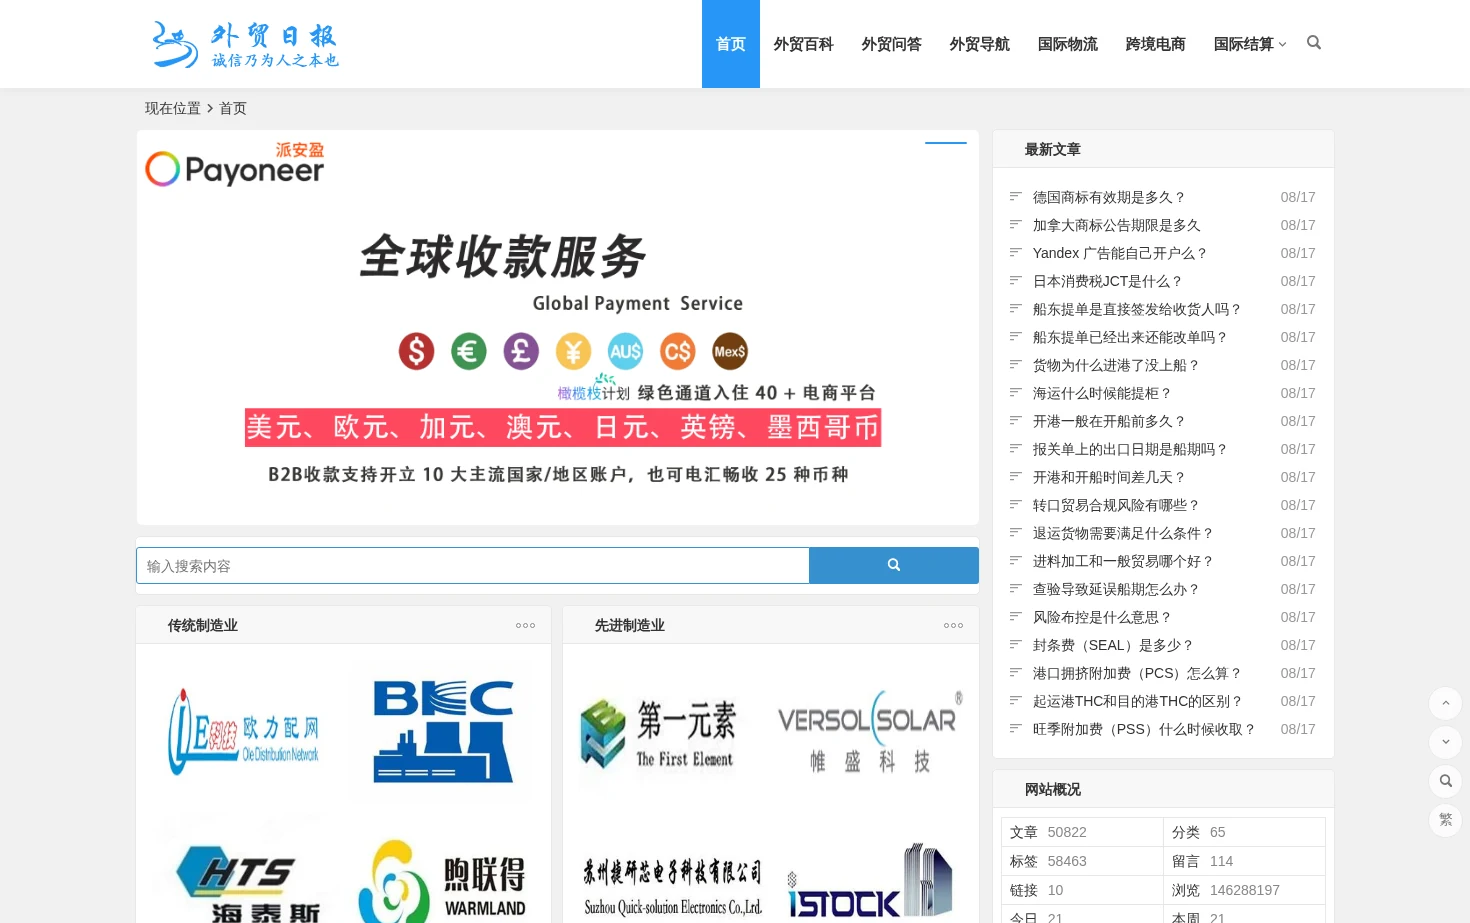The image size is (1470, 923).
Task: Open article 德国商标有效期是多久？
Action: [x=1109, y=197]
